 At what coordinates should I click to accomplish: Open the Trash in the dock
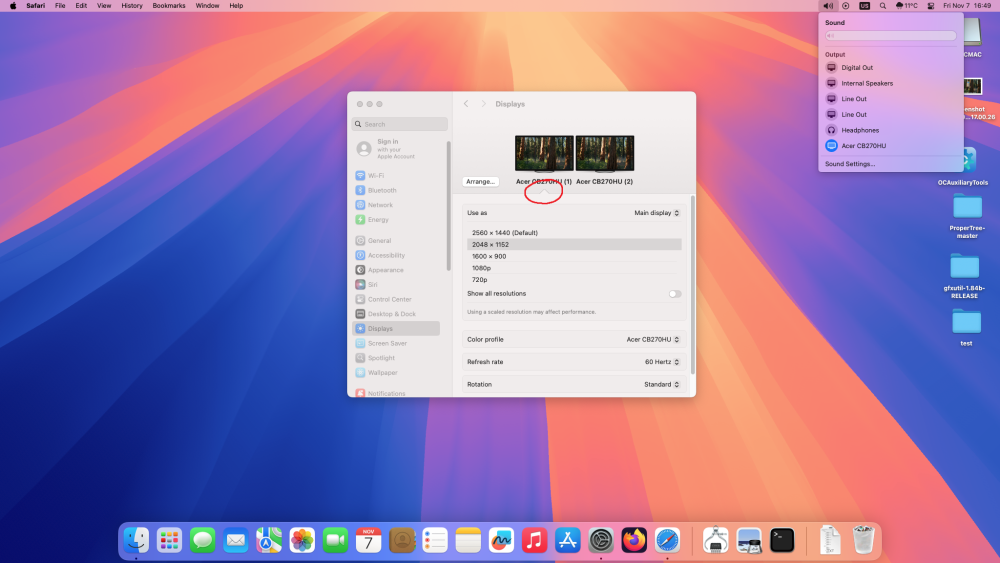(x=864, y=540)
